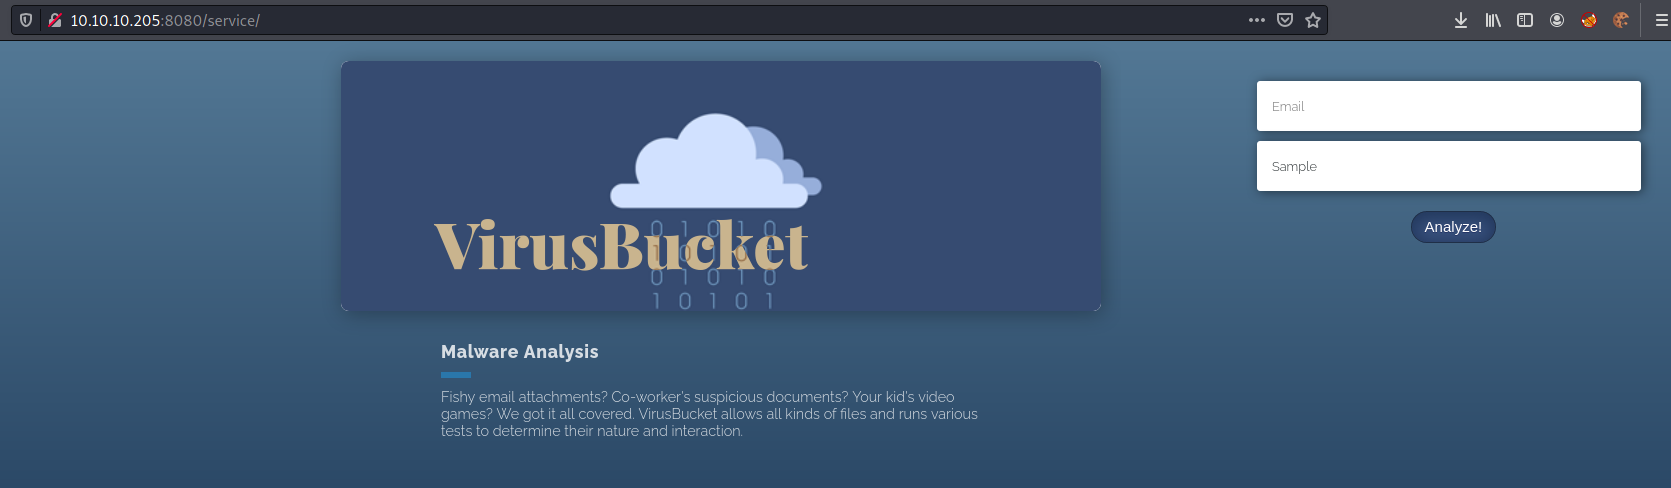The height and width of the screenshot is (488, 1671).
Task: Toggle the sidebar view
Action: (1525, 20)
